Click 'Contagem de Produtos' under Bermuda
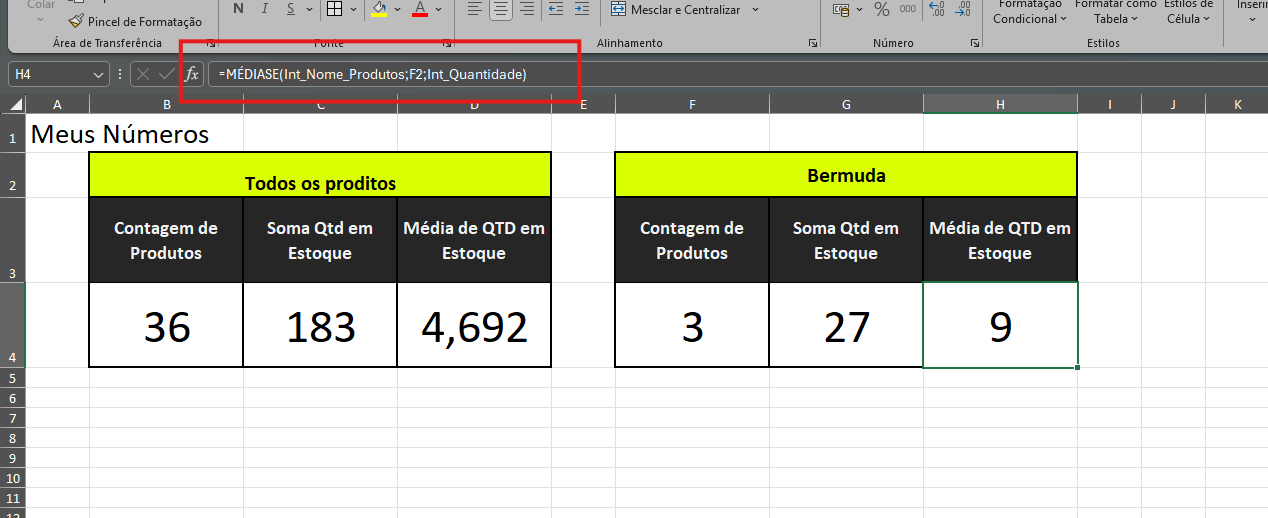This screenshot has height=518, width=1268. point(692,240)
